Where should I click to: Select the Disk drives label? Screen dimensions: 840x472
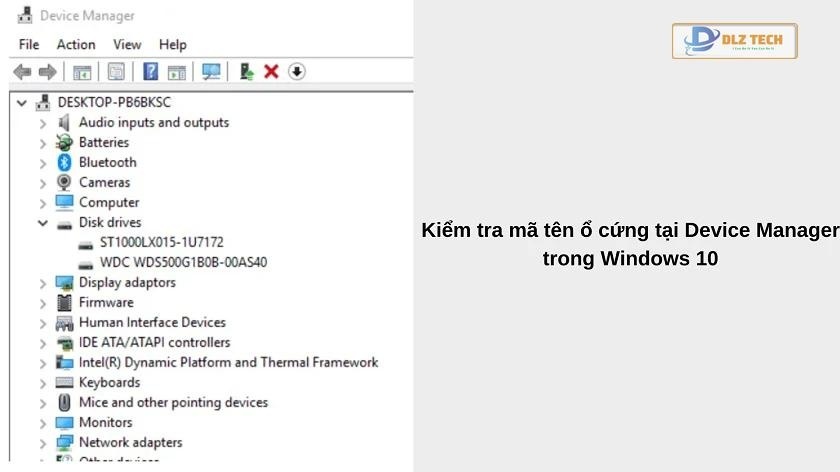[110, 222]
